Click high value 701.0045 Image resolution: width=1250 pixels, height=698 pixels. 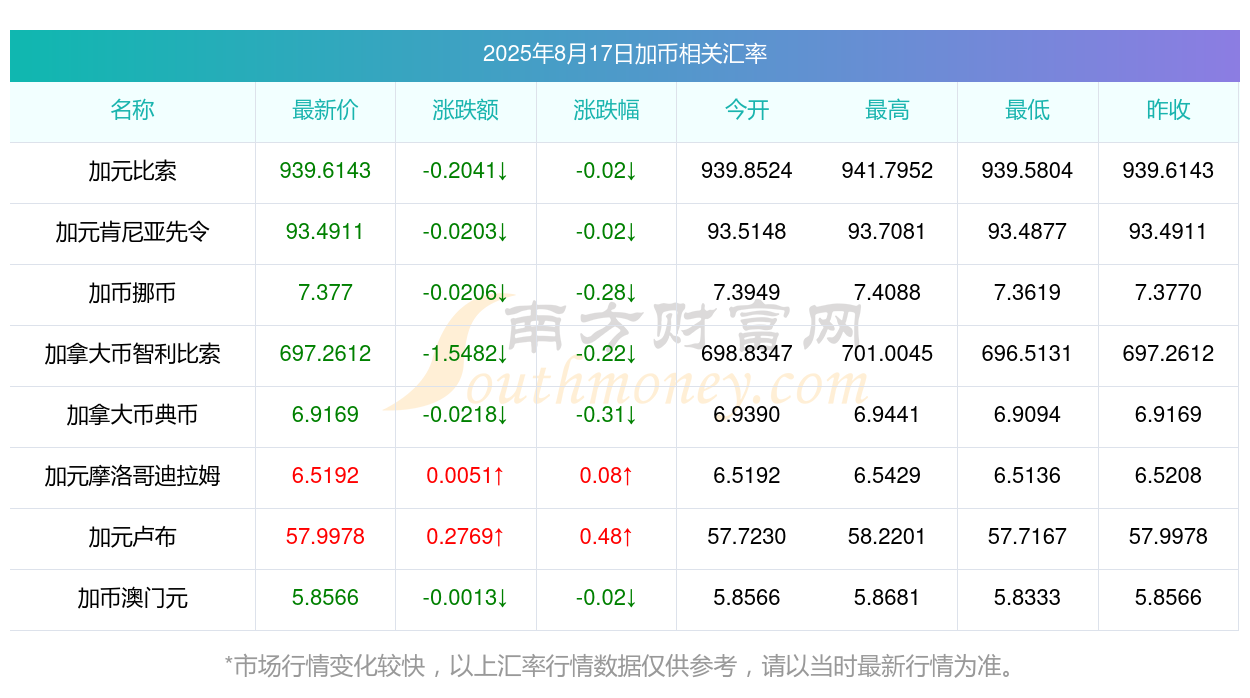tap(887, 354)
